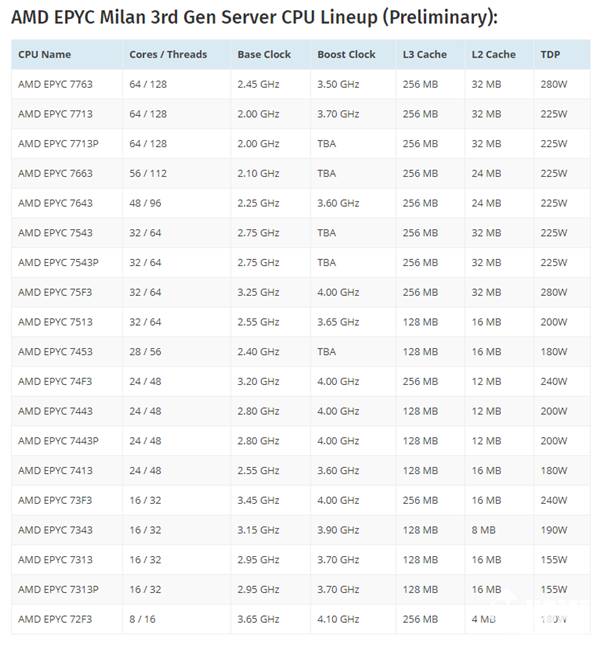This screenshot has height=646, width=600.
Task: Click the CPU Name column header
Action: click(44, 54)
